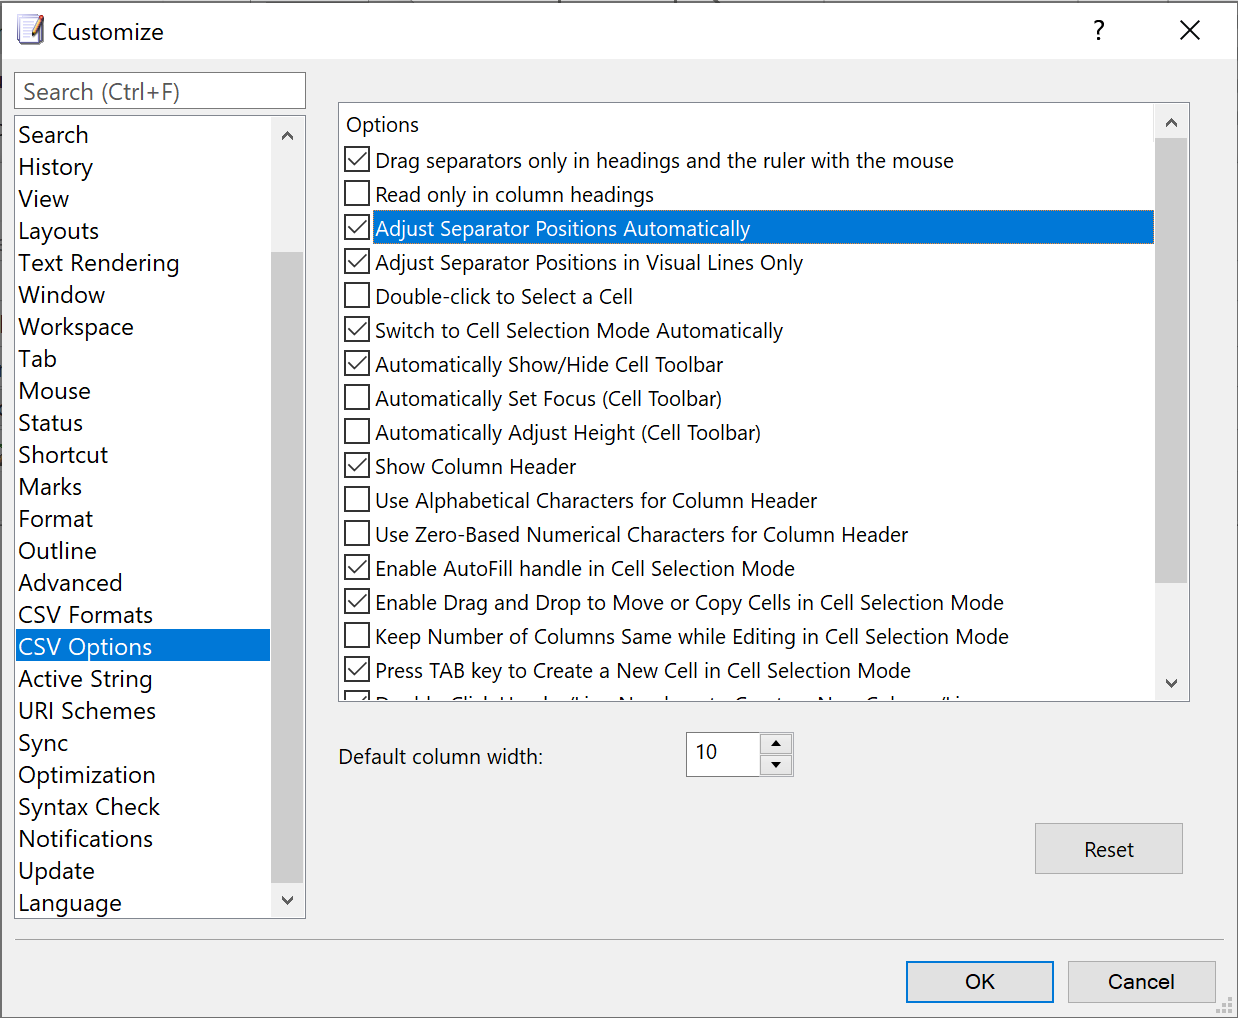Open the Layouts category
The image size is (1238, 1018).
143,230
